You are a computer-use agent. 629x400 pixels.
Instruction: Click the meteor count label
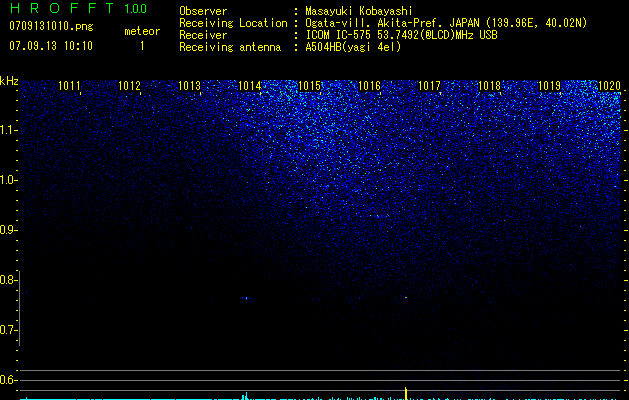click(x=142, y=31)
